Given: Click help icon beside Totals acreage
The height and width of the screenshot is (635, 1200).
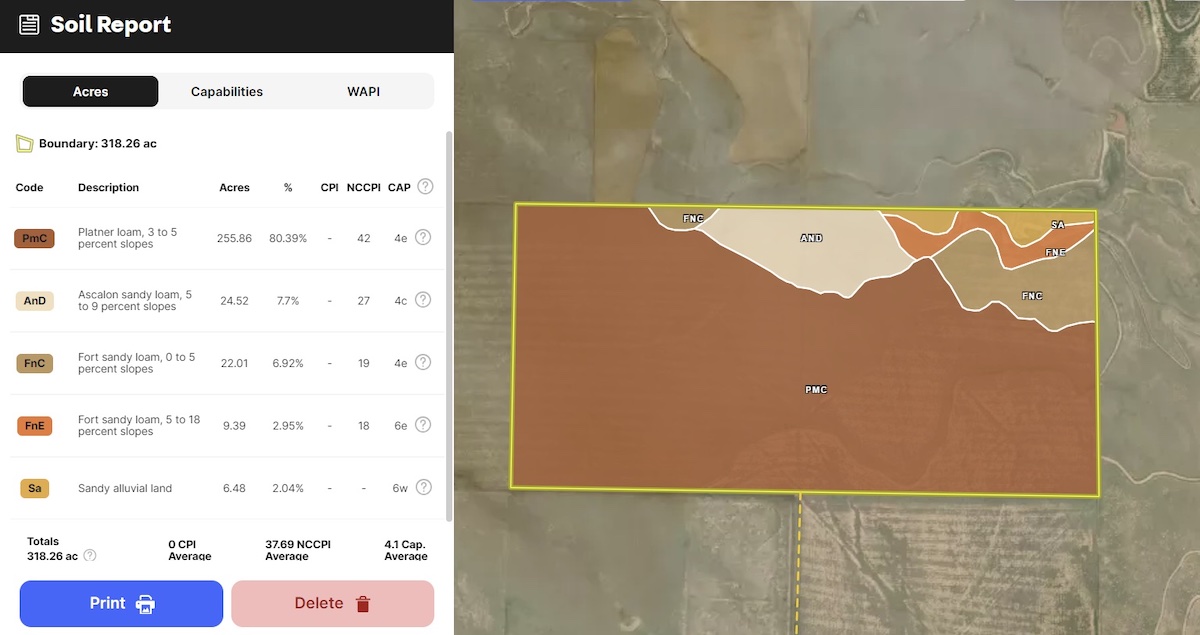Looking at the screenshot, I should click(x=90, y=556).
